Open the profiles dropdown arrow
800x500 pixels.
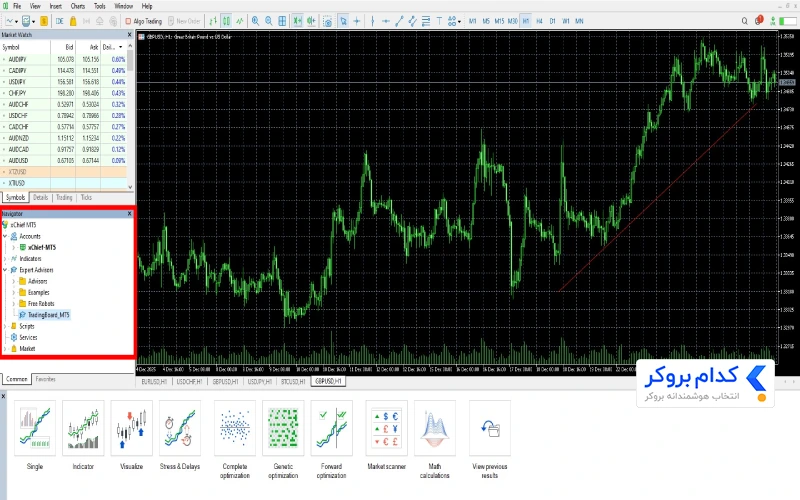33,21
